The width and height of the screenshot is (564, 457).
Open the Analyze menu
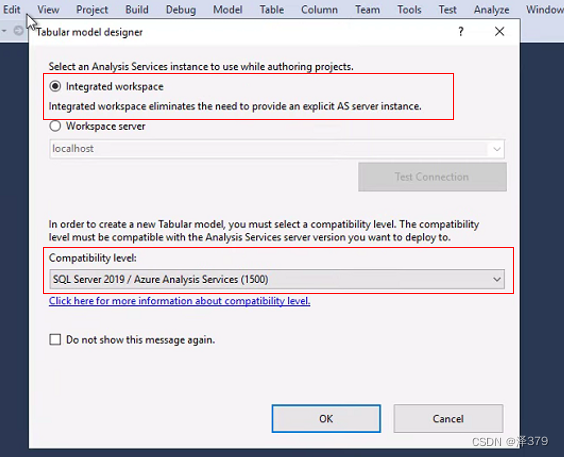(x=491, y=9)
